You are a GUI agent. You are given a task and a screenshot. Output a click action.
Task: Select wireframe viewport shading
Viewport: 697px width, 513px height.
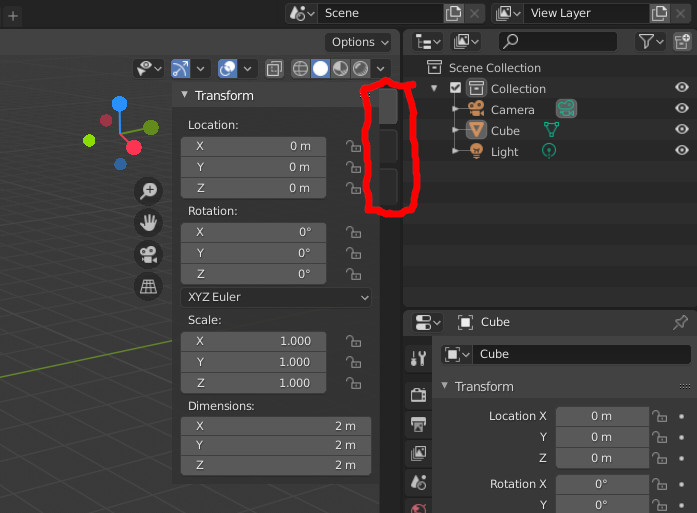tap(300, 69)
